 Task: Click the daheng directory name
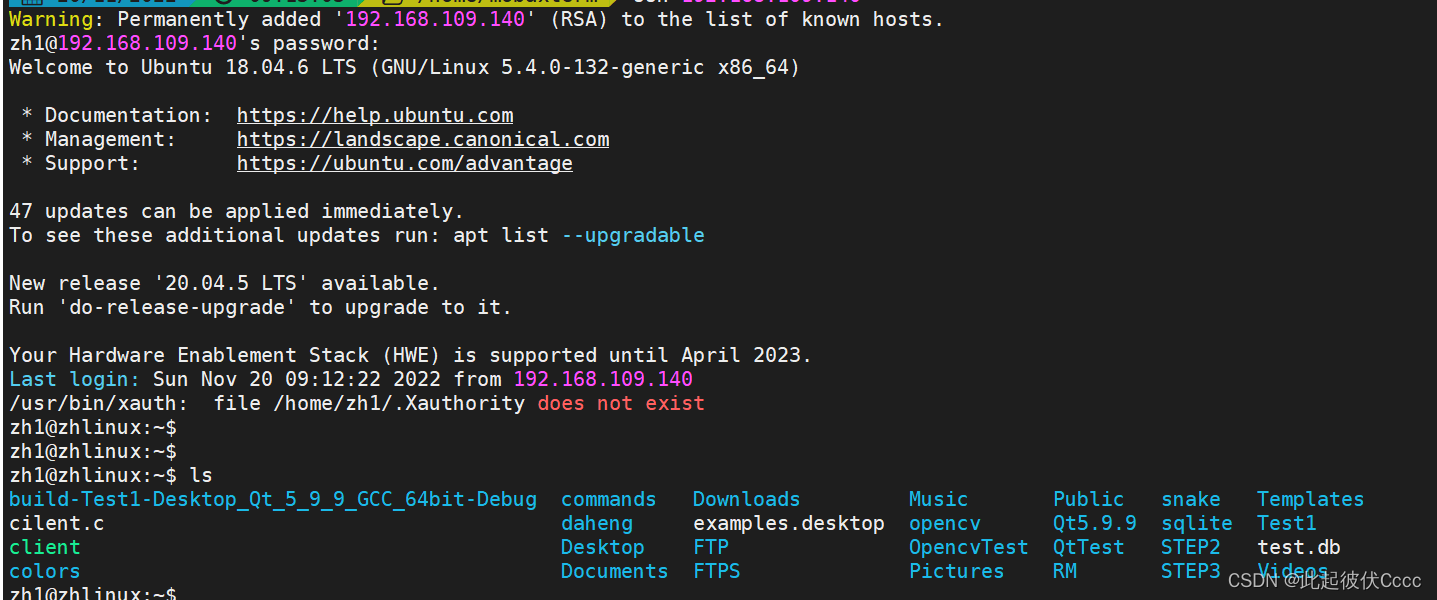point(597,523)
